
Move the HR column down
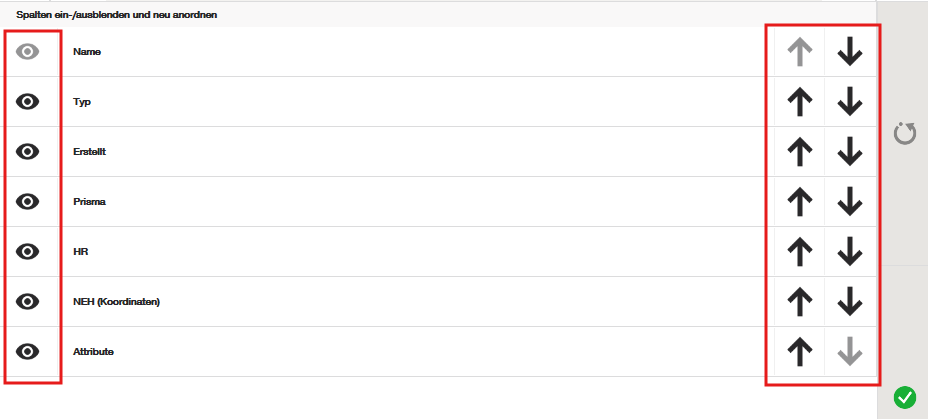coord(850,251)
